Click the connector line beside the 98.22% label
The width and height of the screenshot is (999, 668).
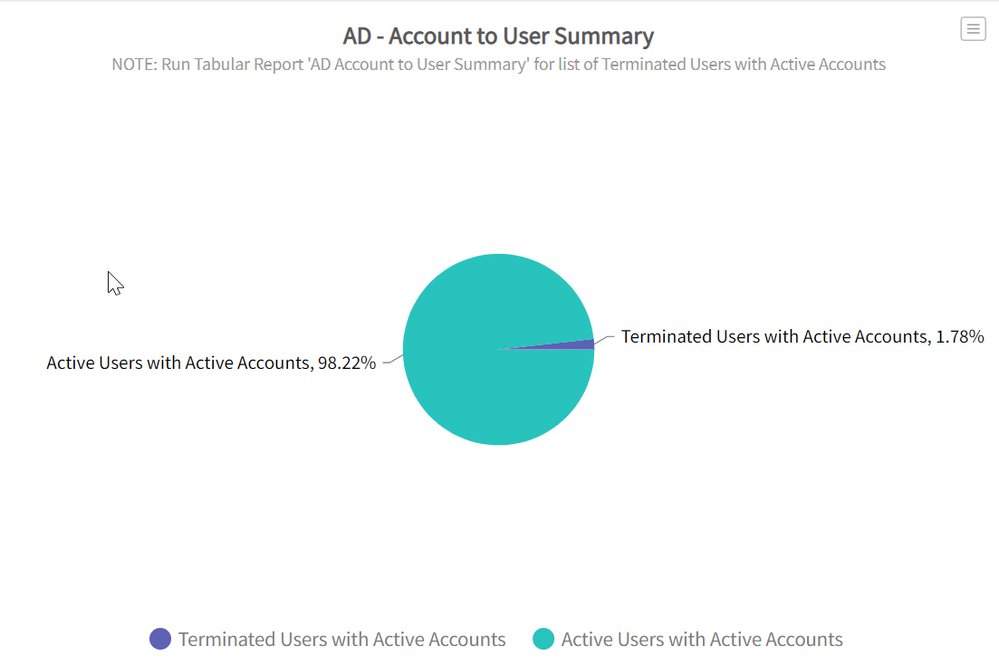[392, 358]
